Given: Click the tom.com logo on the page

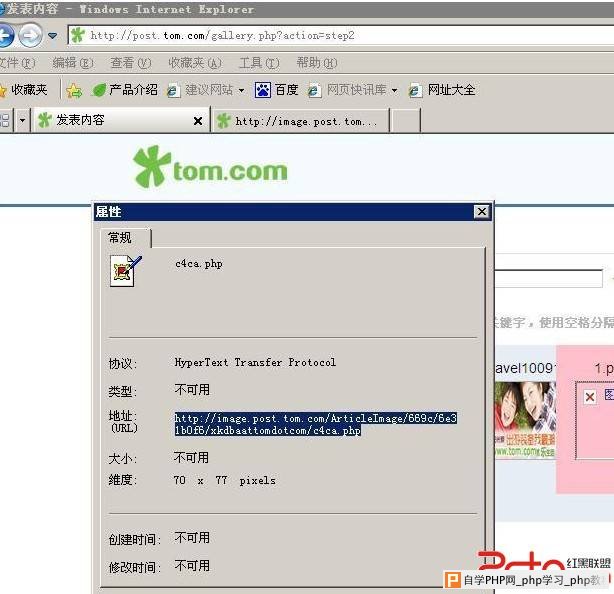Looking at the screenshot, I should pos(210,167).
